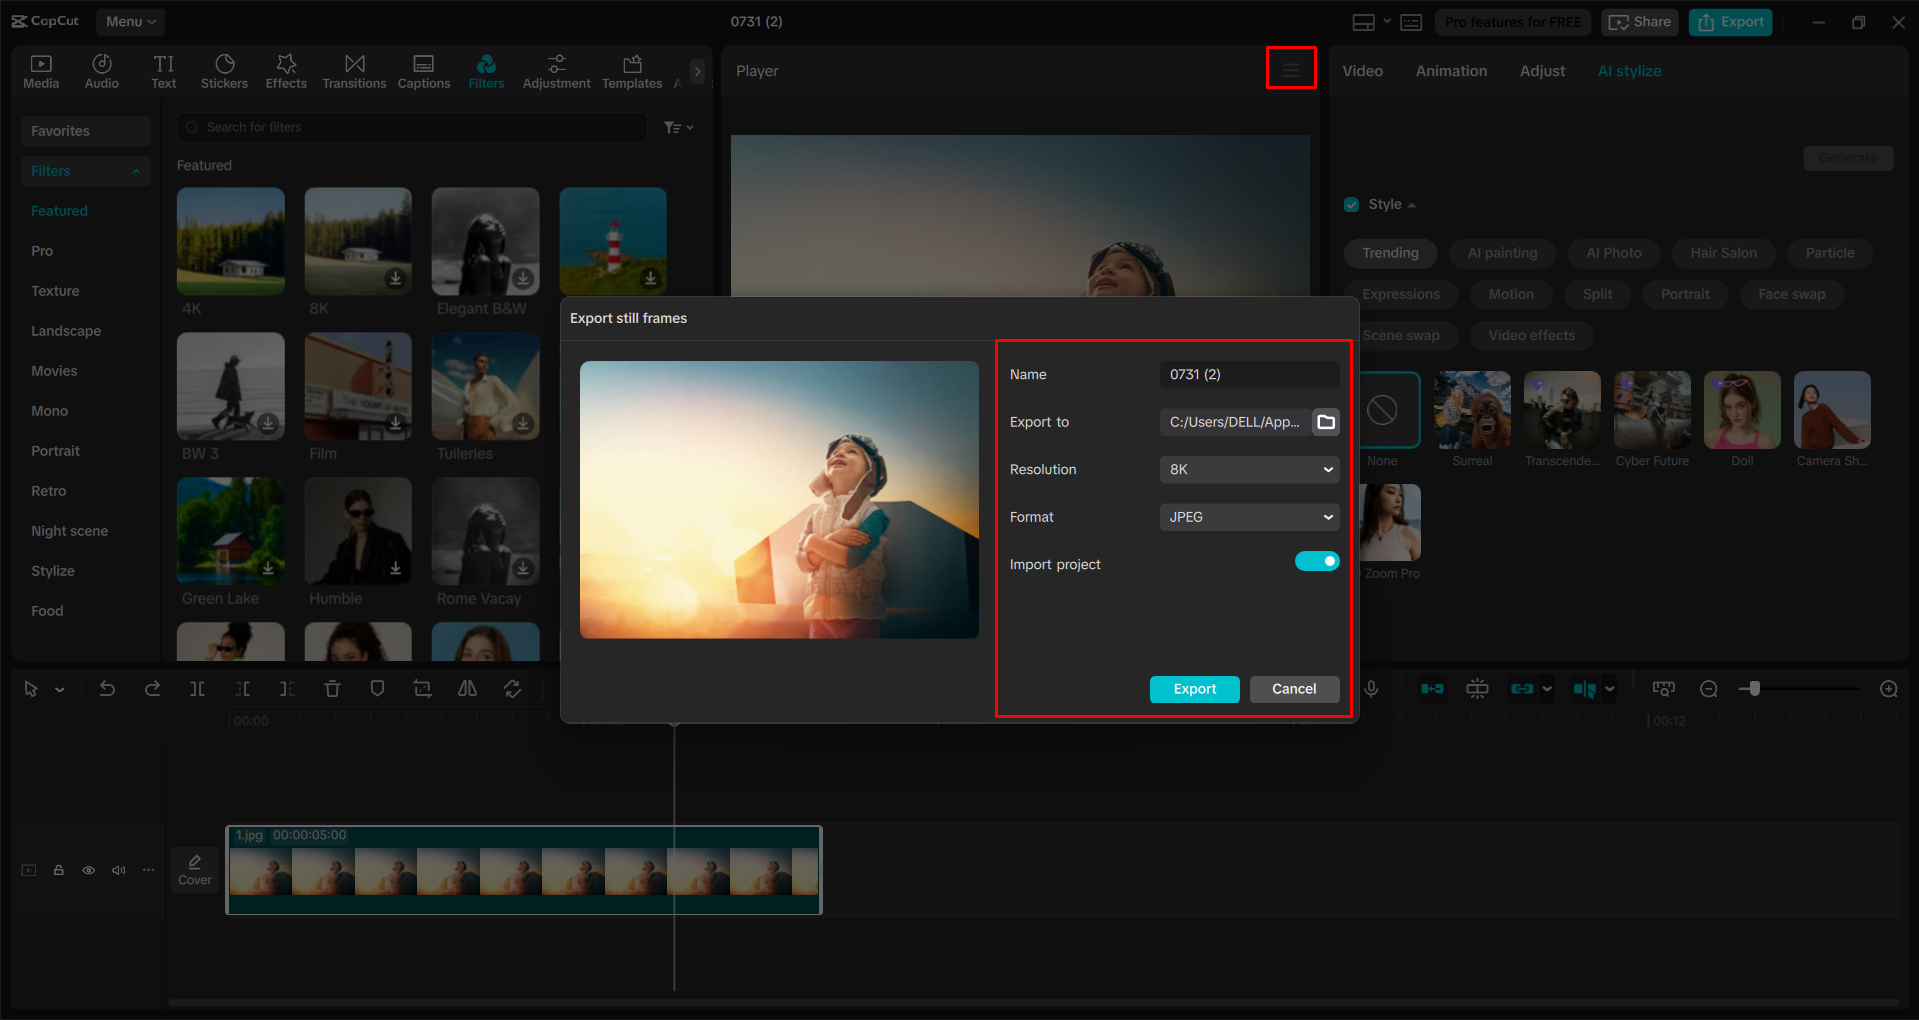Image resolution: width=1919 pixels, height=1020 pixels.
Task: Select the Audio panel icon
Action: click(x=101, y=70)
